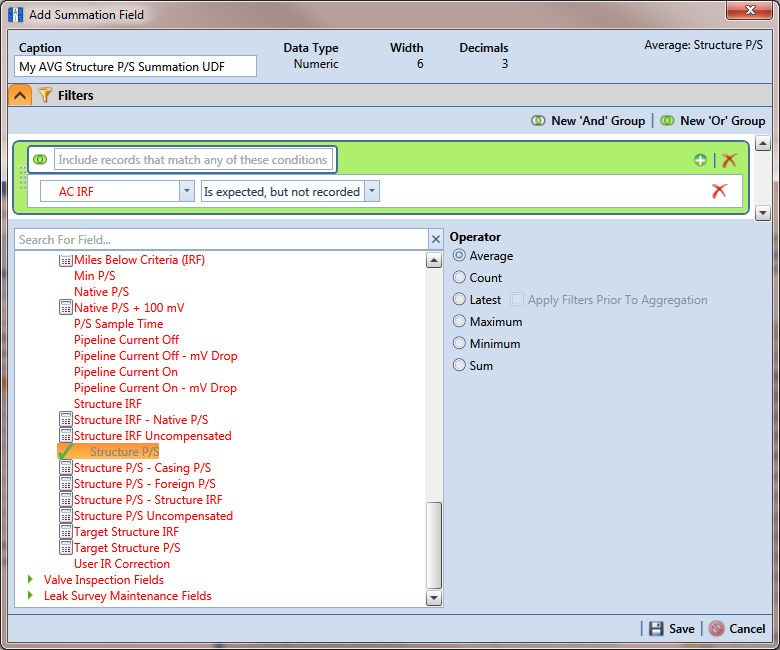780x650 pixels.
Task: Click the Save button label
Action: pos(682,629)
